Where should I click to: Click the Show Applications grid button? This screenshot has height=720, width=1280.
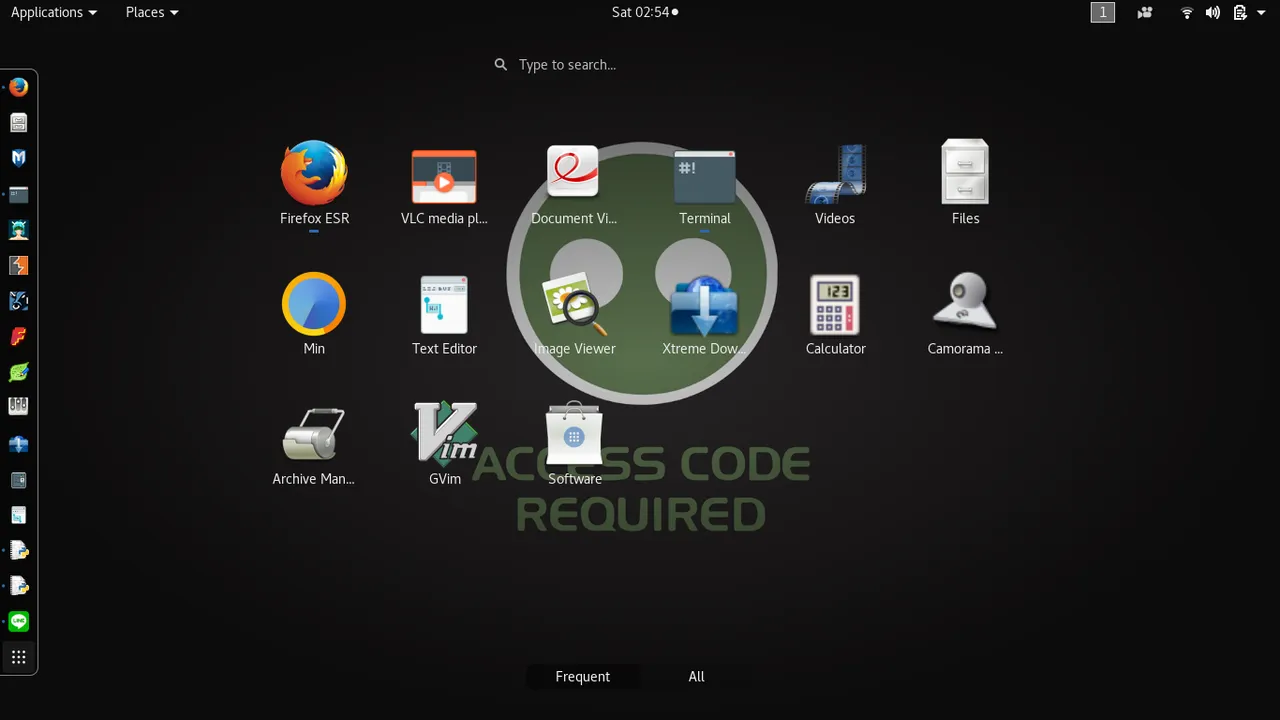point(18,657)
